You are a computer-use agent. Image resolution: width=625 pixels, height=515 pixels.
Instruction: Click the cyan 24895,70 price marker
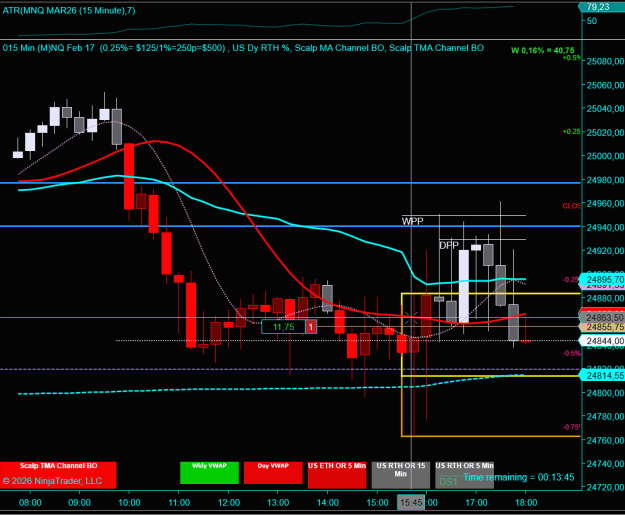[x=602, y=279]
